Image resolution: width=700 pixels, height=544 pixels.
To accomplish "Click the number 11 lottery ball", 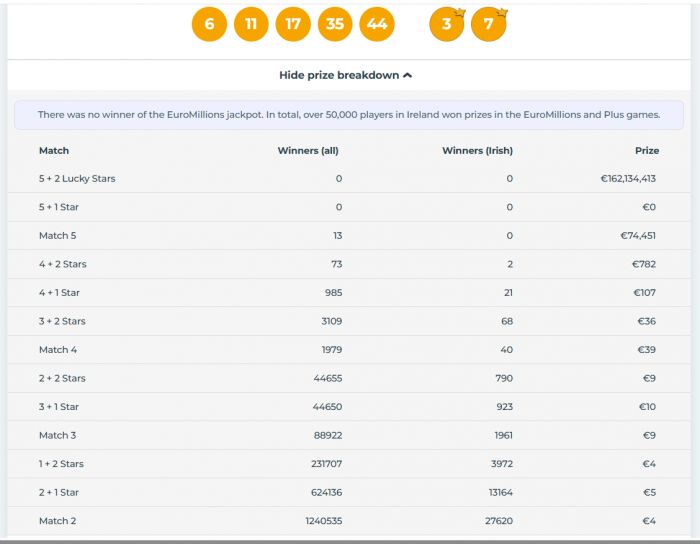I will [251, 24].
